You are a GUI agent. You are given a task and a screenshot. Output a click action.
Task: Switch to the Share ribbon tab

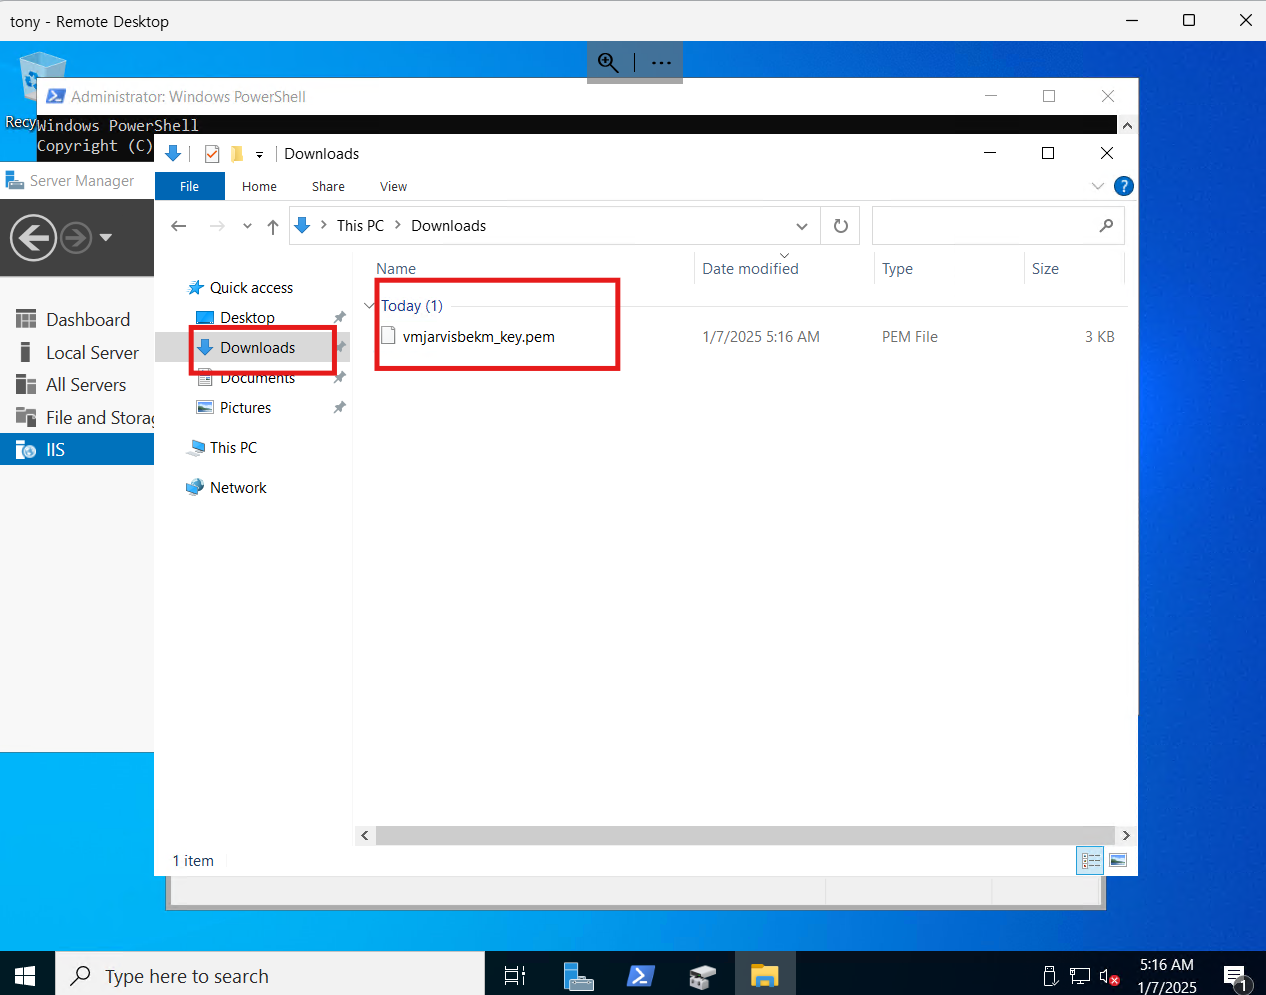click(x=328, y=187)
